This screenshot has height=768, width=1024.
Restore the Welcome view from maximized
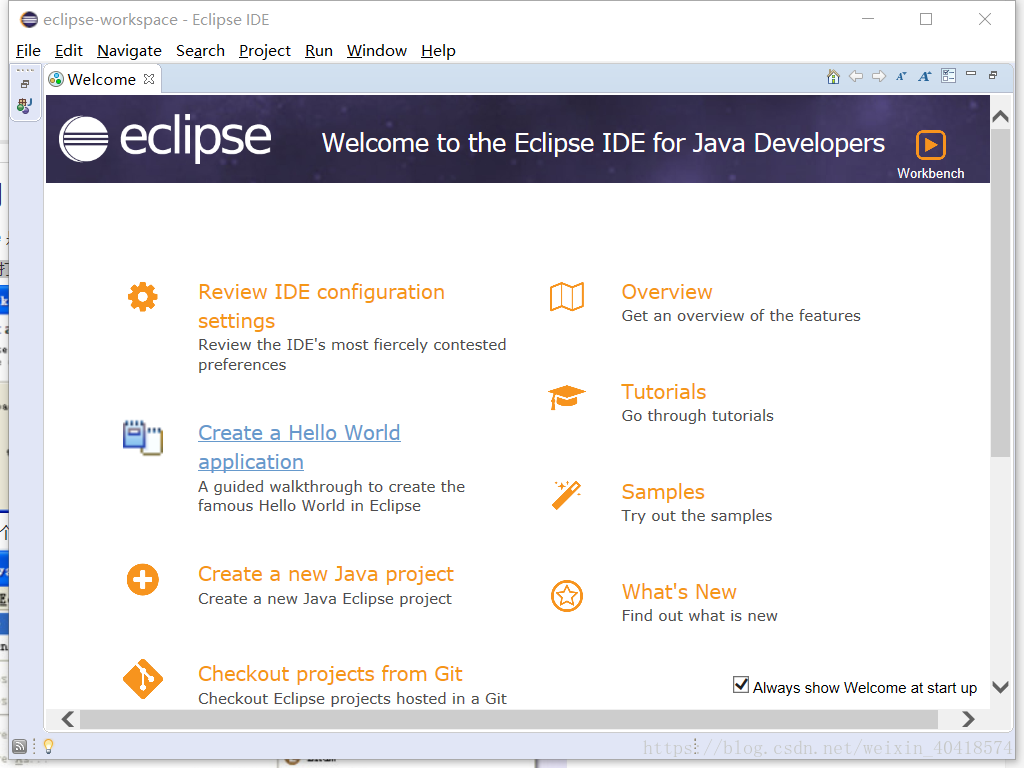click(x=993, y=75)
